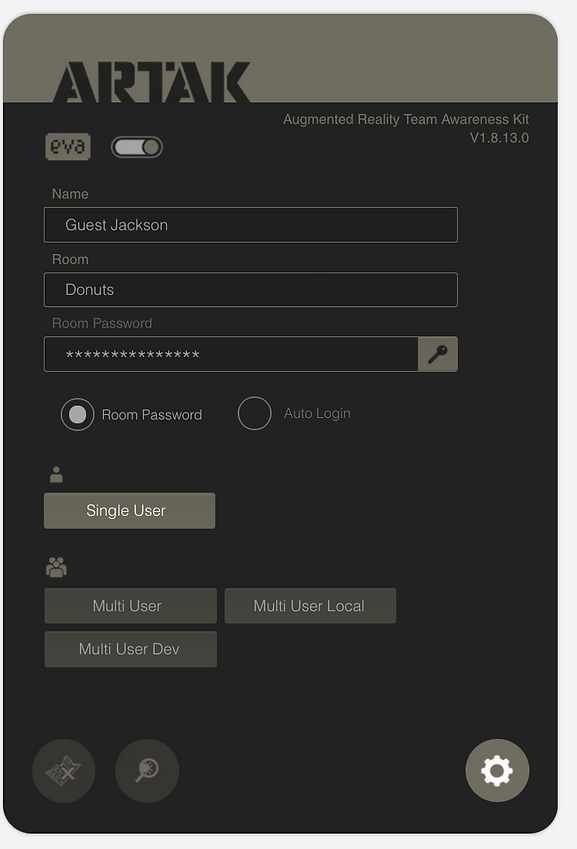Click the Name label above the field
This screenshot has width=577, height=849.
click(70, 194)
